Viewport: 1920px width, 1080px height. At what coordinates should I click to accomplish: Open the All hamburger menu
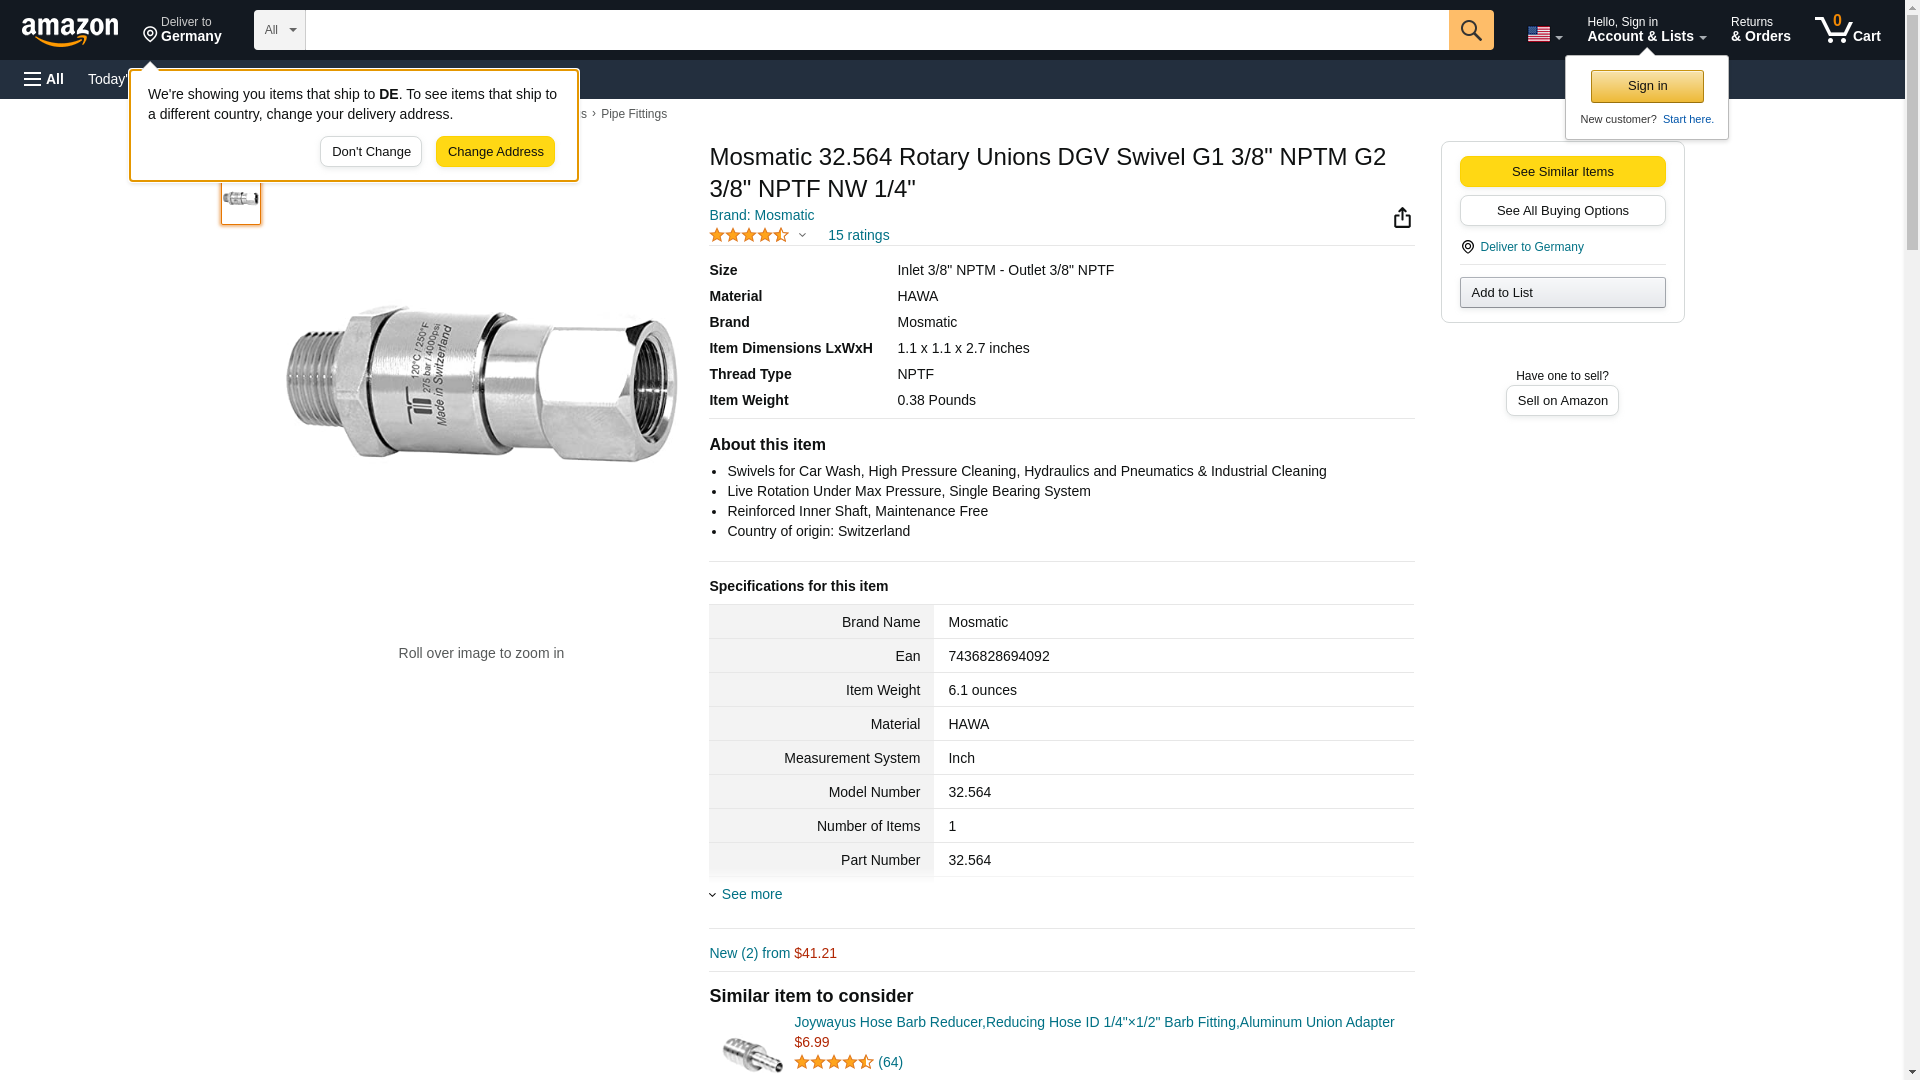44,79
